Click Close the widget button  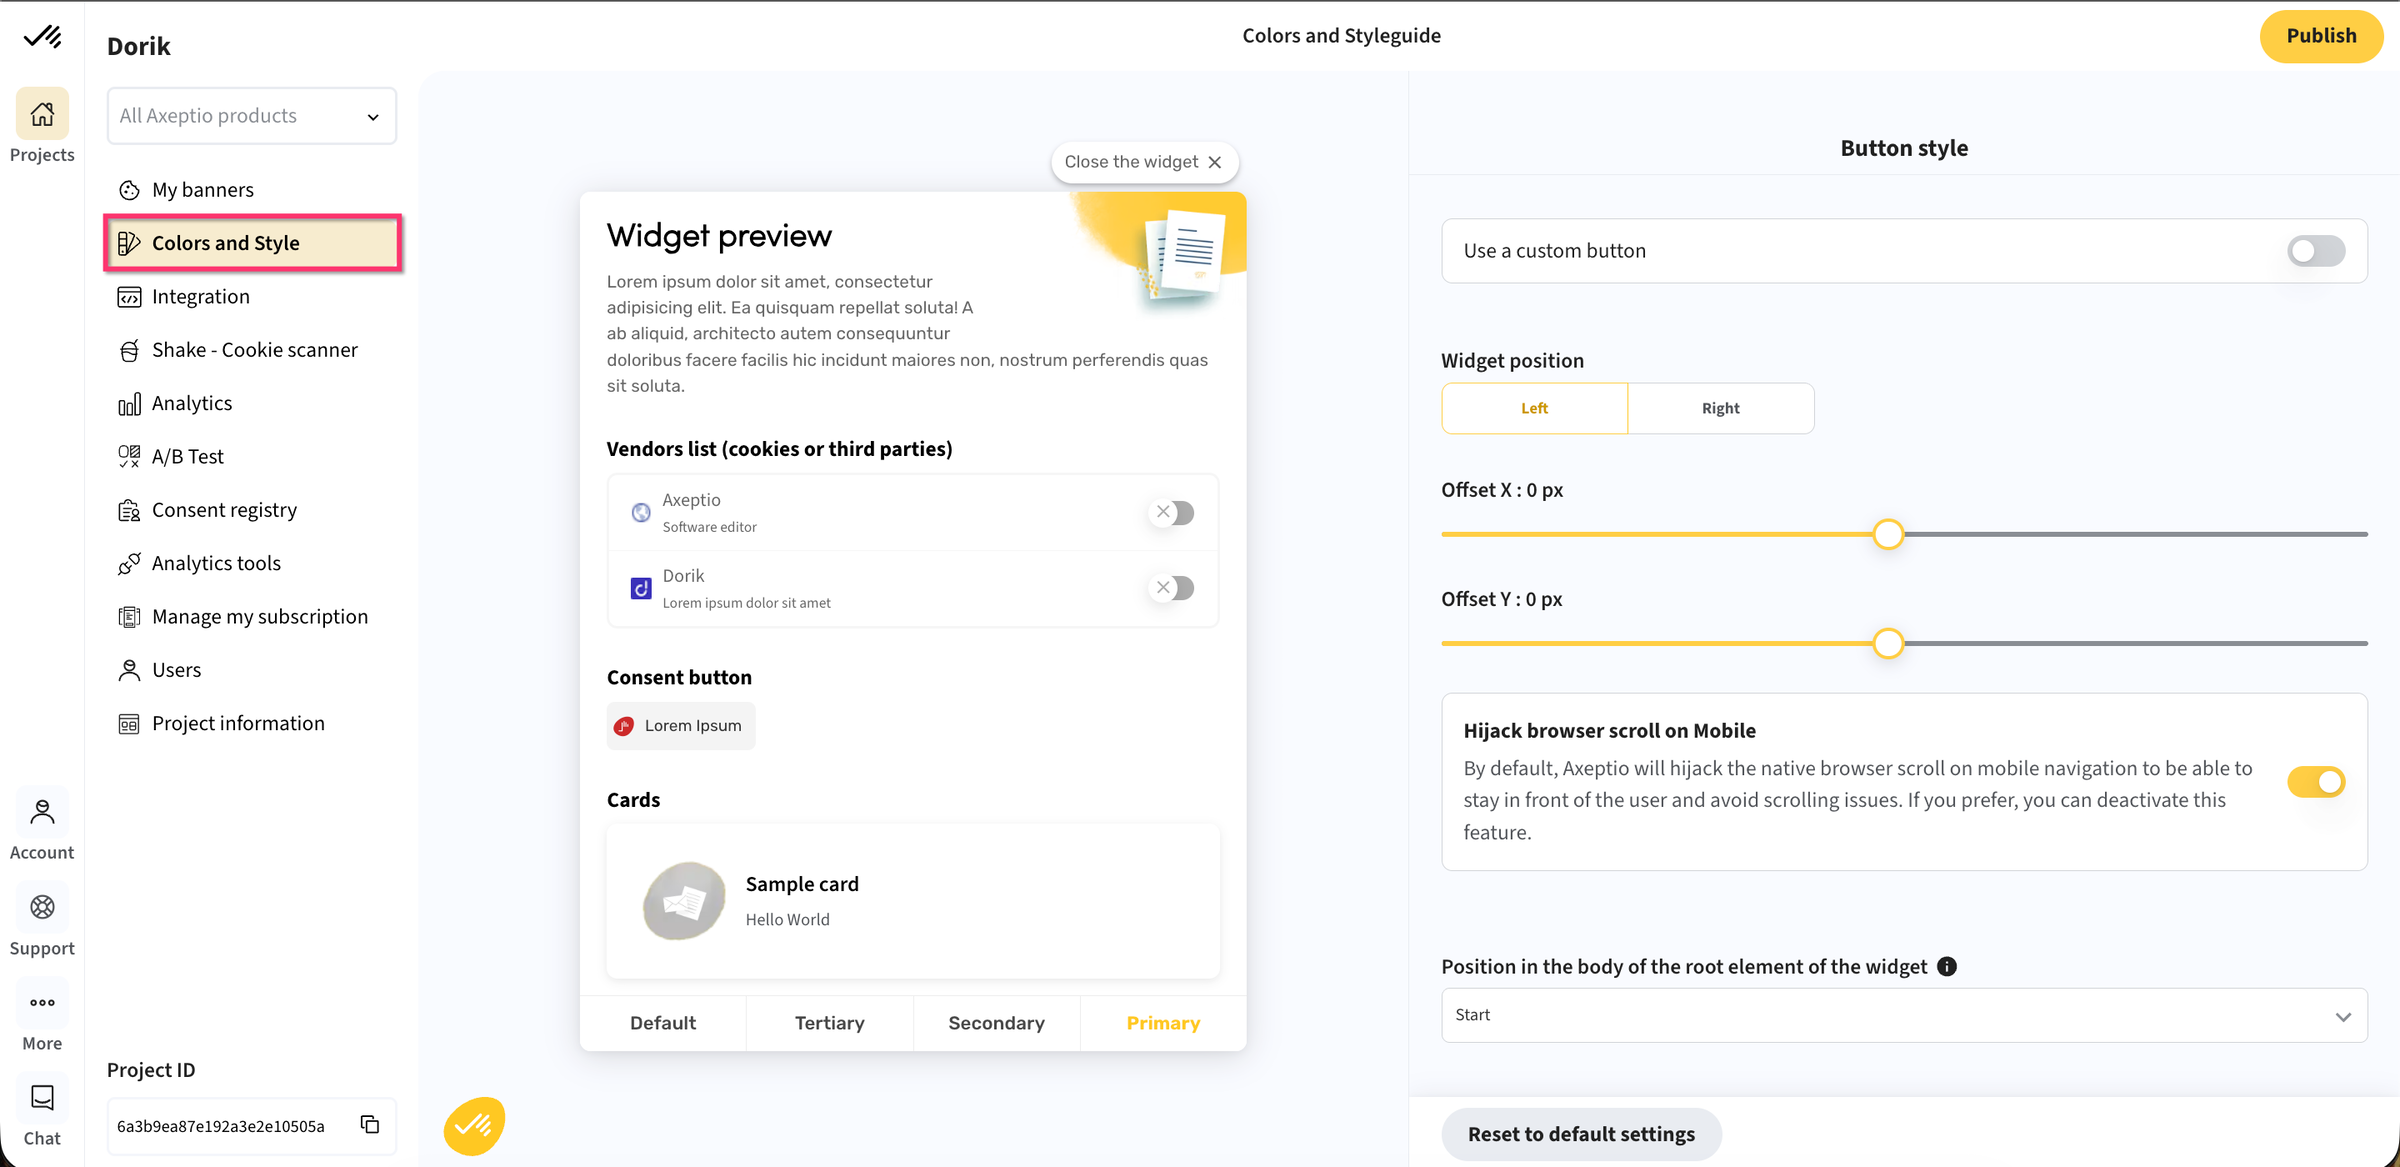click(x=1144, y=162)
